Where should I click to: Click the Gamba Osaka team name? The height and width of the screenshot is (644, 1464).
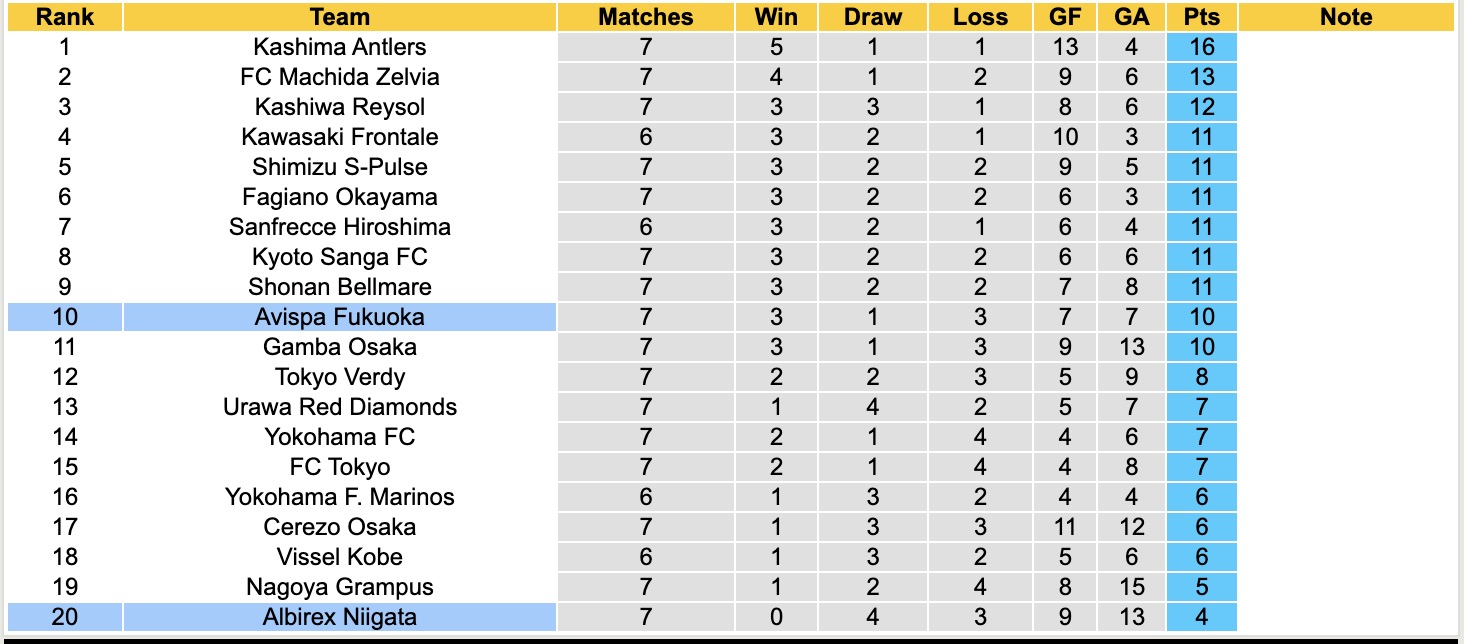pos(340,347)
